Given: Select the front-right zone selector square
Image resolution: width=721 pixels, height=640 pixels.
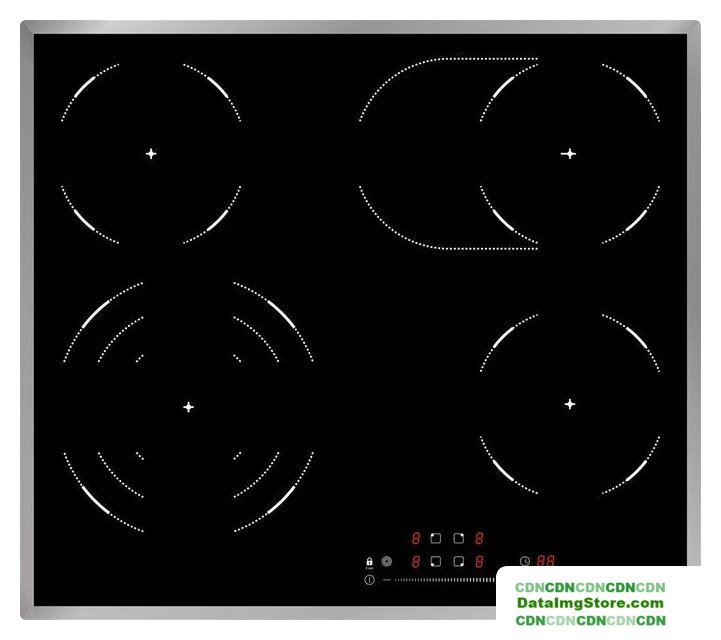Looking at the screenshot, I should click(x=458, y=562).
